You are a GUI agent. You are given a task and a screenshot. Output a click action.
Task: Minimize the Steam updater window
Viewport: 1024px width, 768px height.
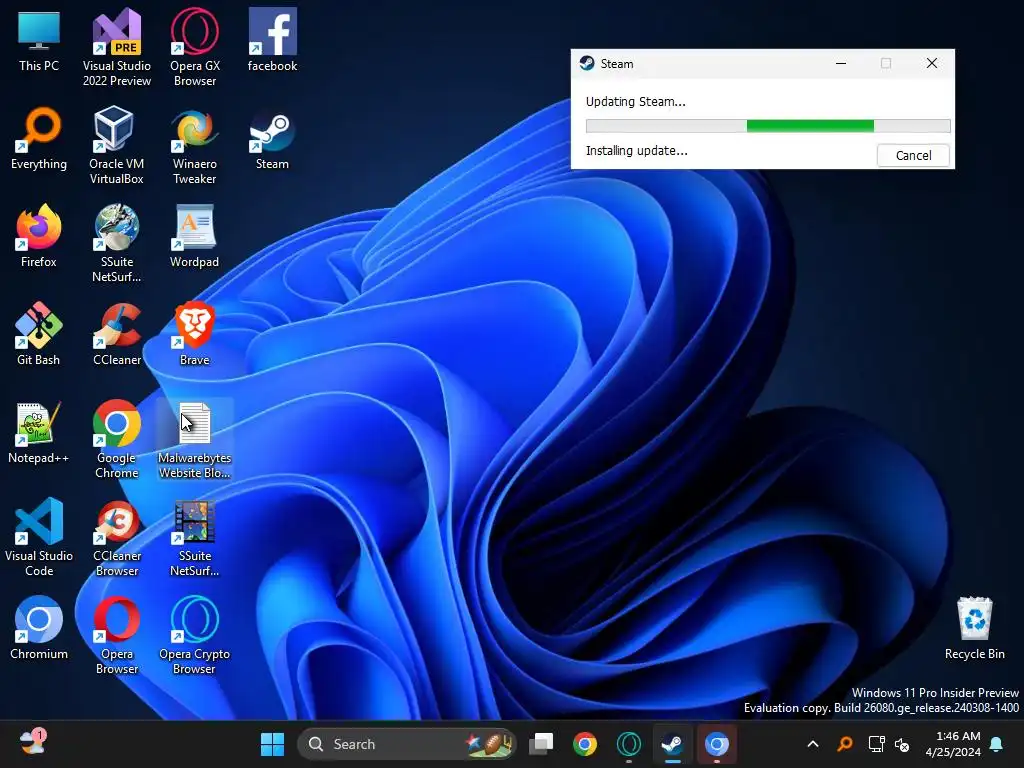[841, 63]
